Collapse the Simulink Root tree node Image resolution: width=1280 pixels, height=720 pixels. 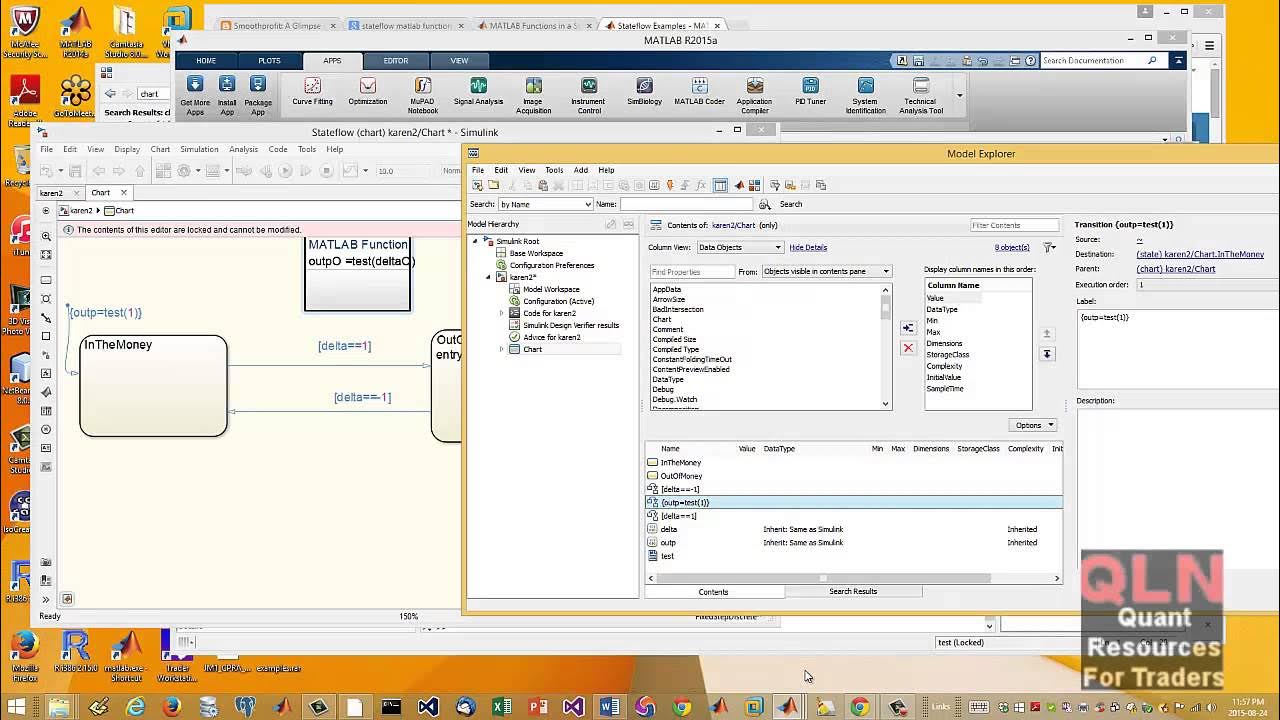[x=475, y=241]
